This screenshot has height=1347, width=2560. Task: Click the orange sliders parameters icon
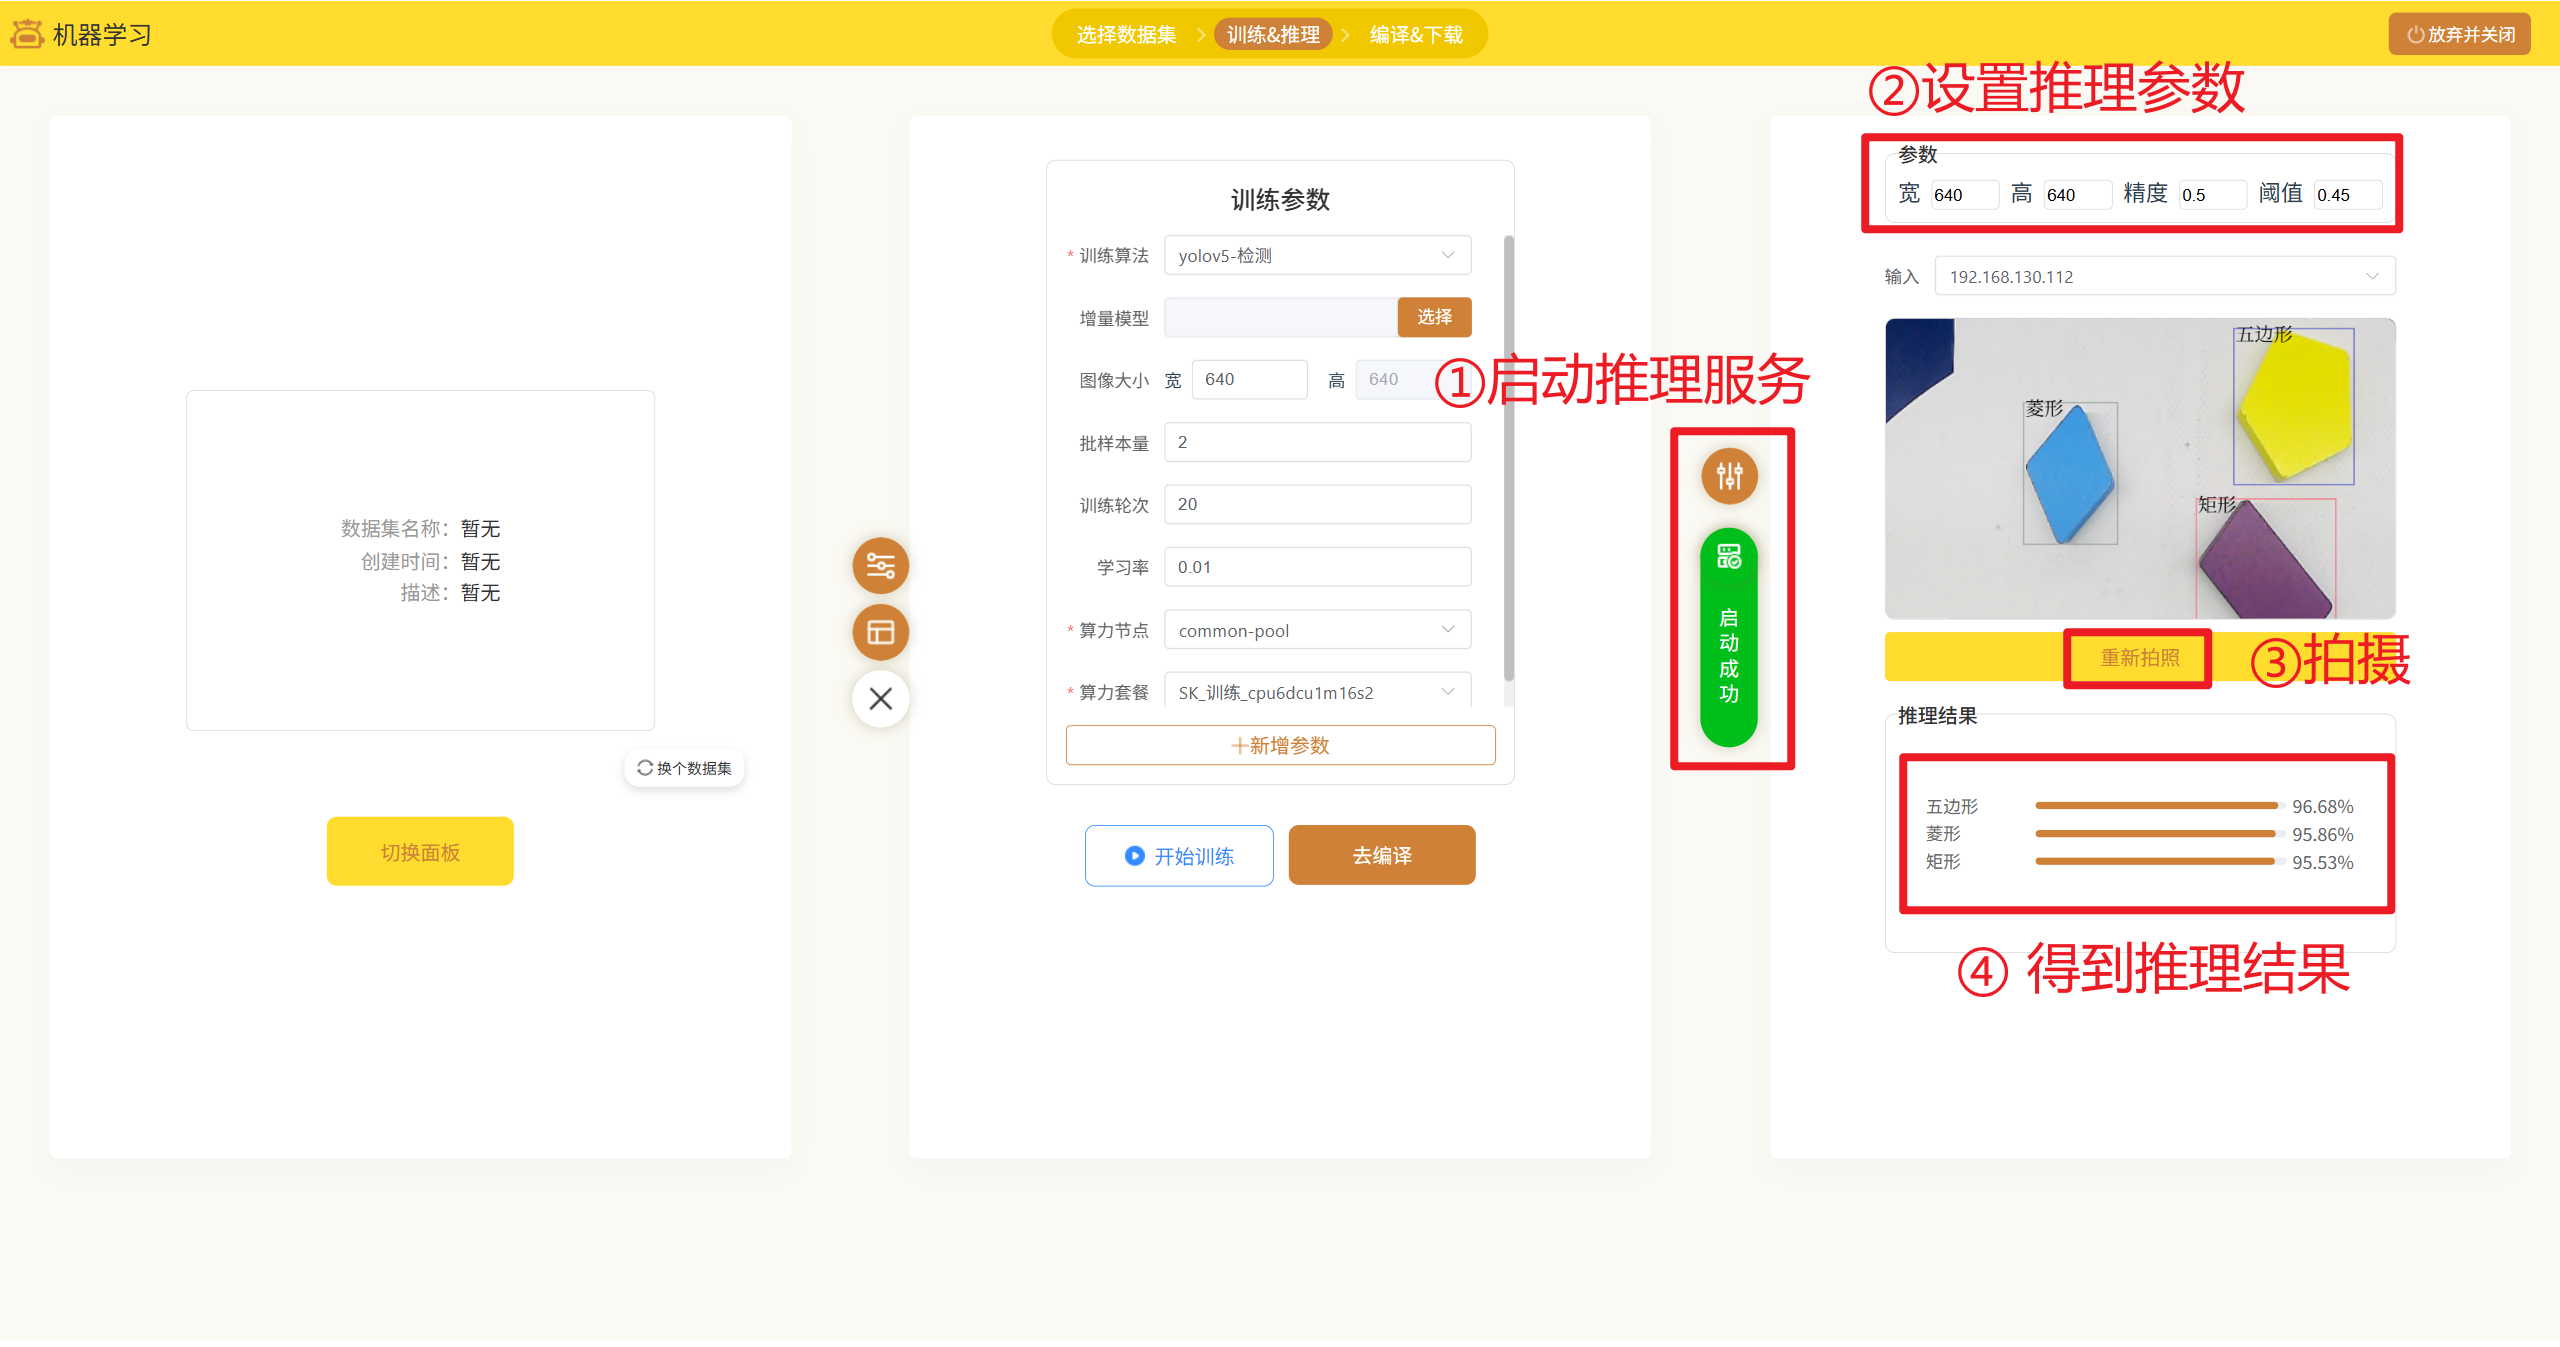(x=880, y=566)
